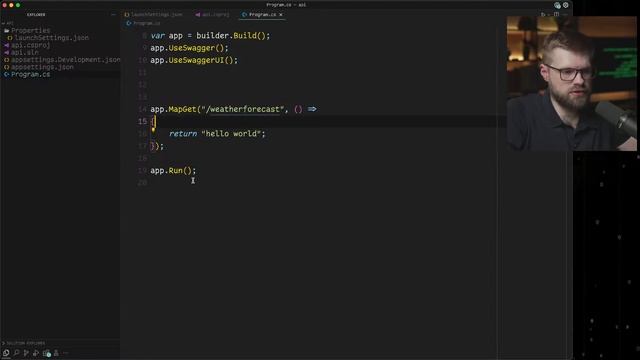Open appsettings.json in the Explorer tree

point(39,67)
